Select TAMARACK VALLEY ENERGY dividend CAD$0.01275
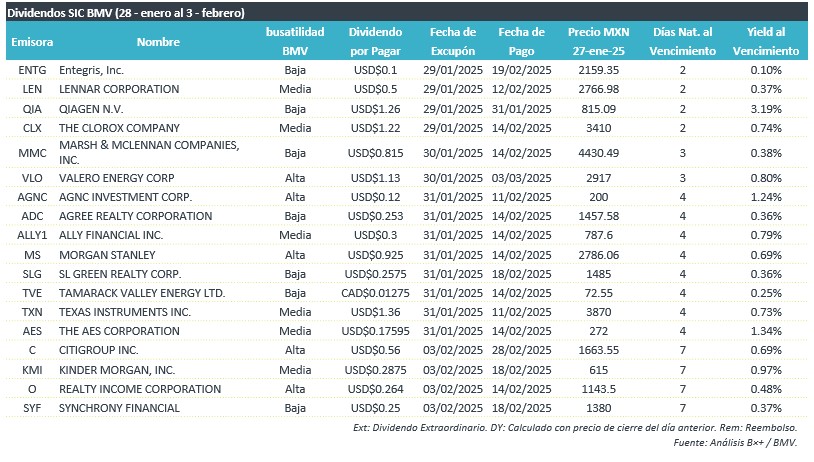This screenshot has width=814, height=462. (x=375, y=293)
